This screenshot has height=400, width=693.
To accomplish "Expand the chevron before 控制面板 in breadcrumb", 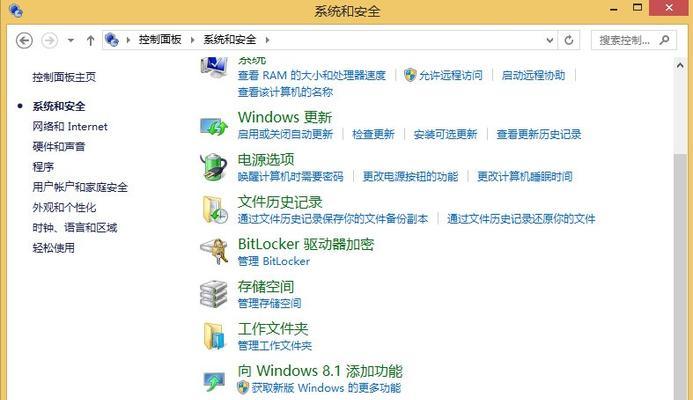I will pyautogui.click(x=128, y=40).
